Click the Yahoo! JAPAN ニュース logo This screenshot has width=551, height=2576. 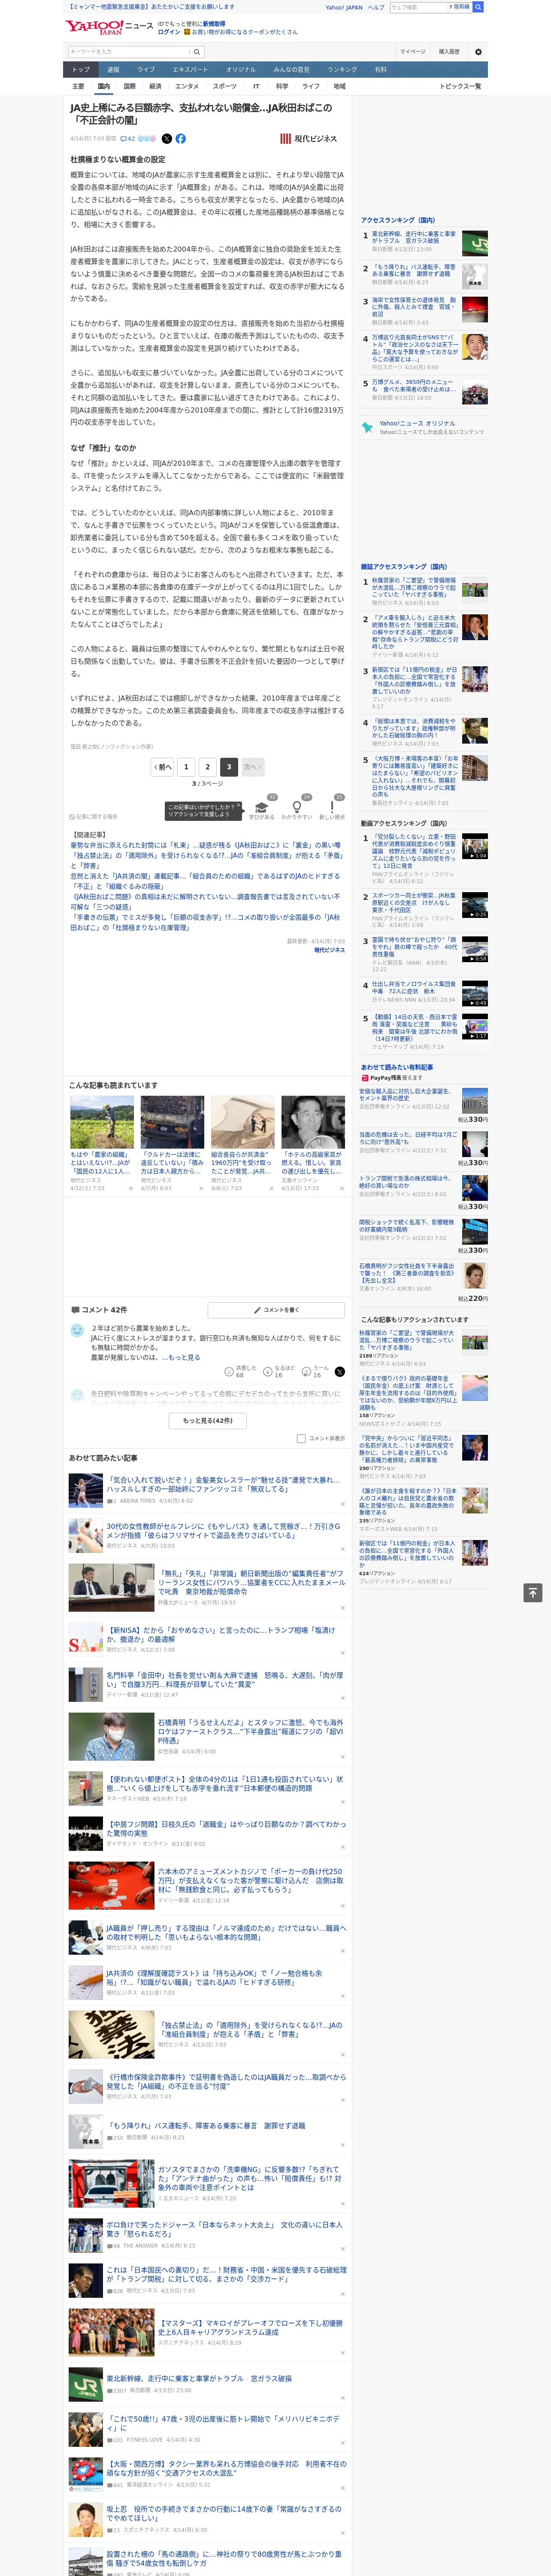tap(109, 27)
